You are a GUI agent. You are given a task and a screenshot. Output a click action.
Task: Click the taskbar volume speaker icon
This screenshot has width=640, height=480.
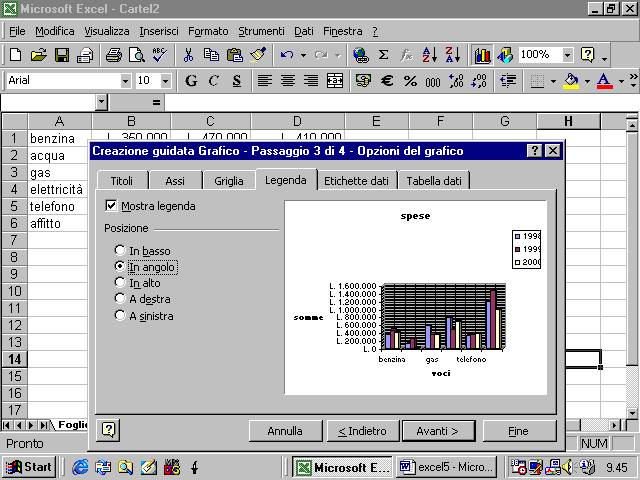click(x=567, y=467)
